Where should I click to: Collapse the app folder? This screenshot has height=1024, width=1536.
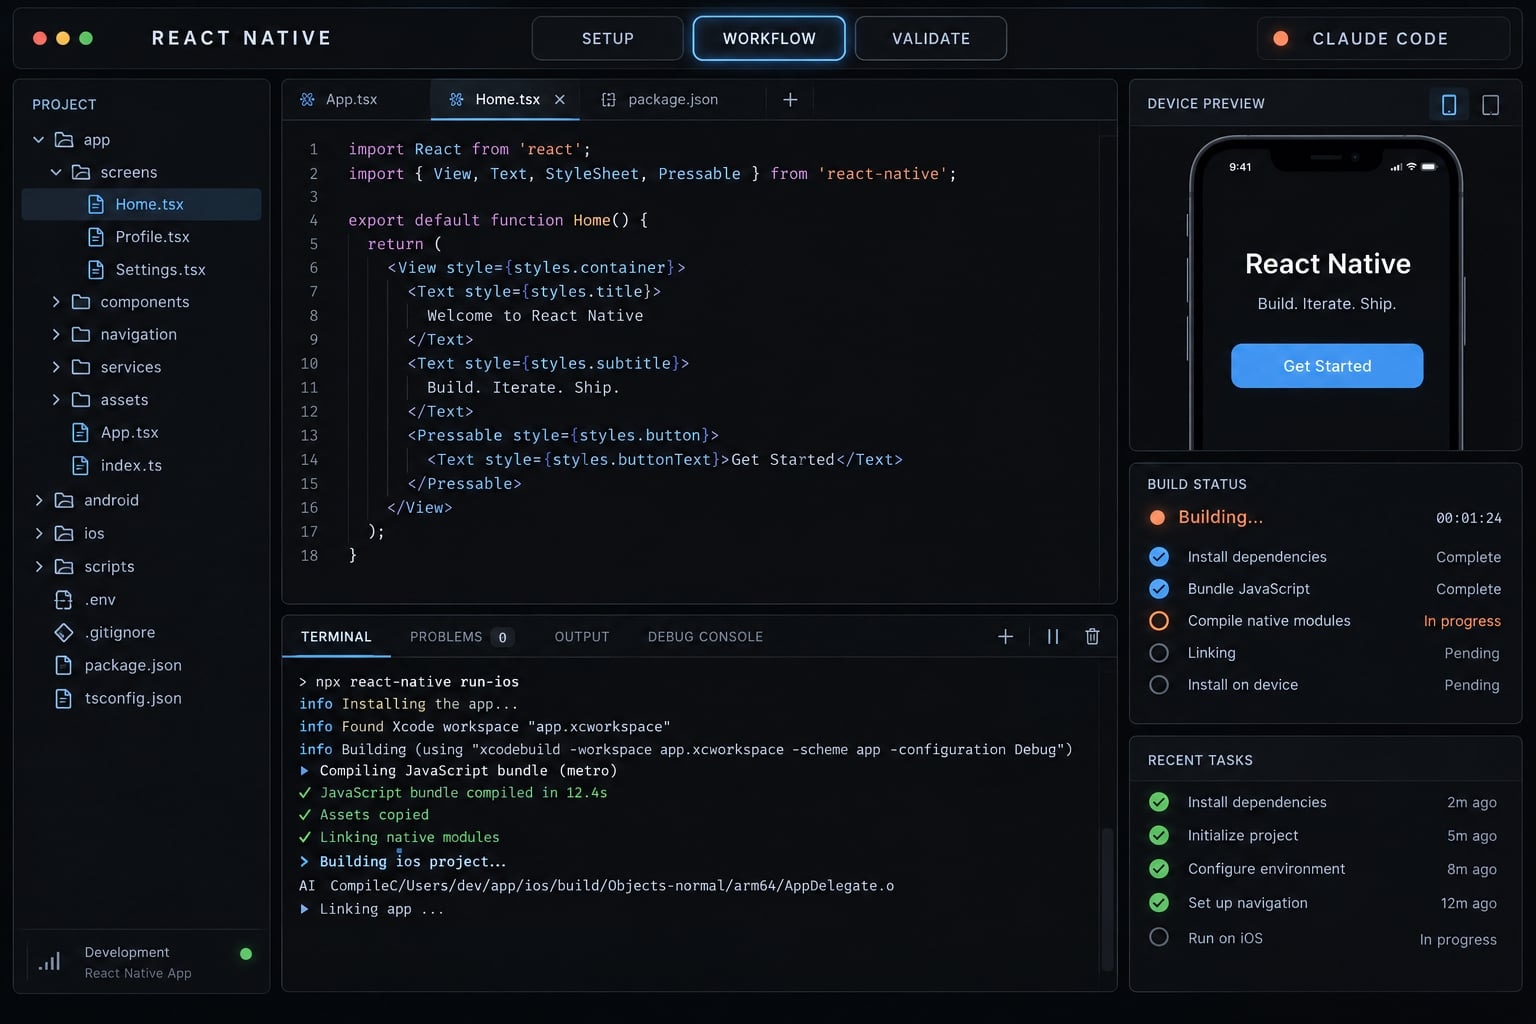click(39, 140)
